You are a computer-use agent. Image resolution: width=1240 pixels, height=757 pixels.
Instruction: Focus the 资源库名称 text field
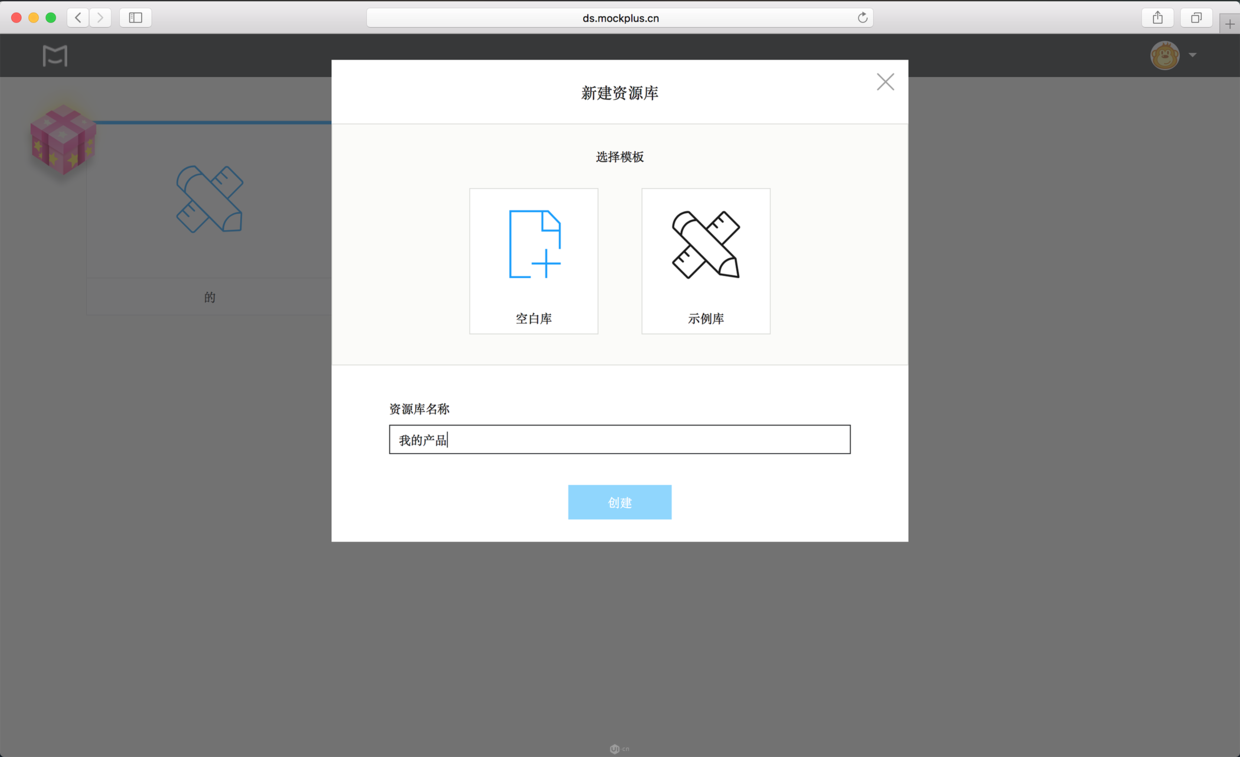click(x=619, y=440)
